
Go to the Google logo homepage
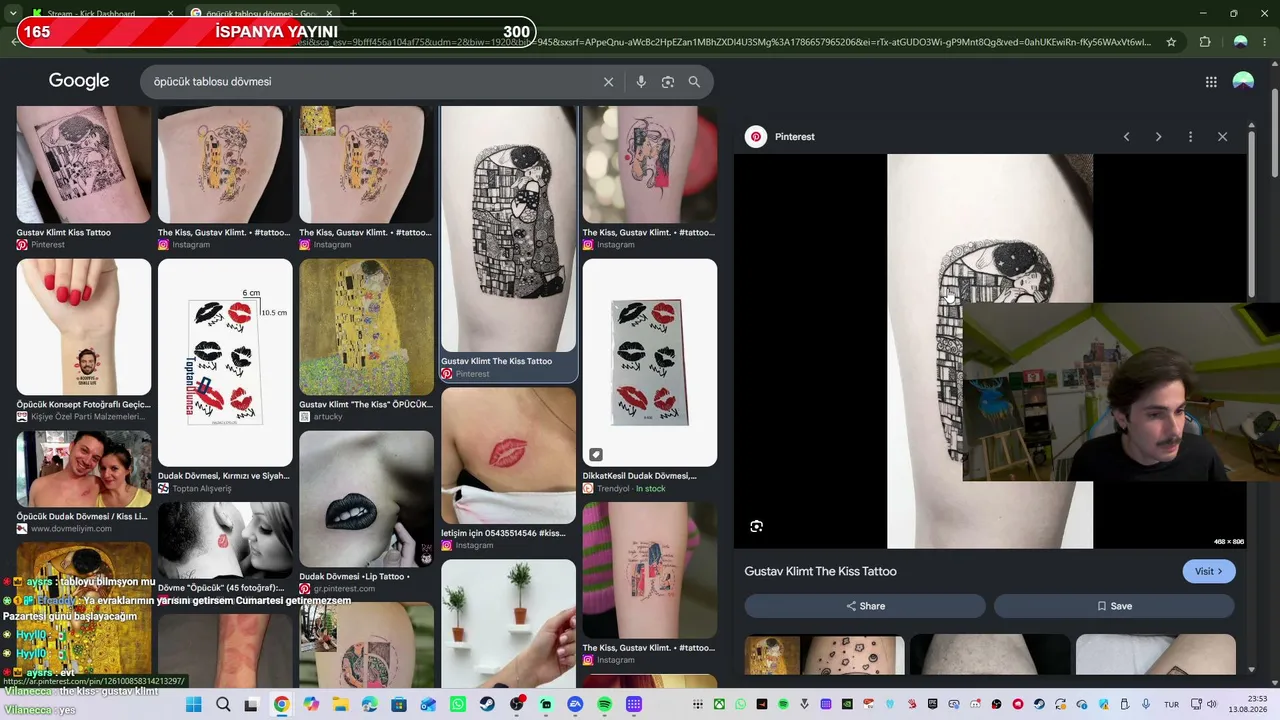coord(79,82)
